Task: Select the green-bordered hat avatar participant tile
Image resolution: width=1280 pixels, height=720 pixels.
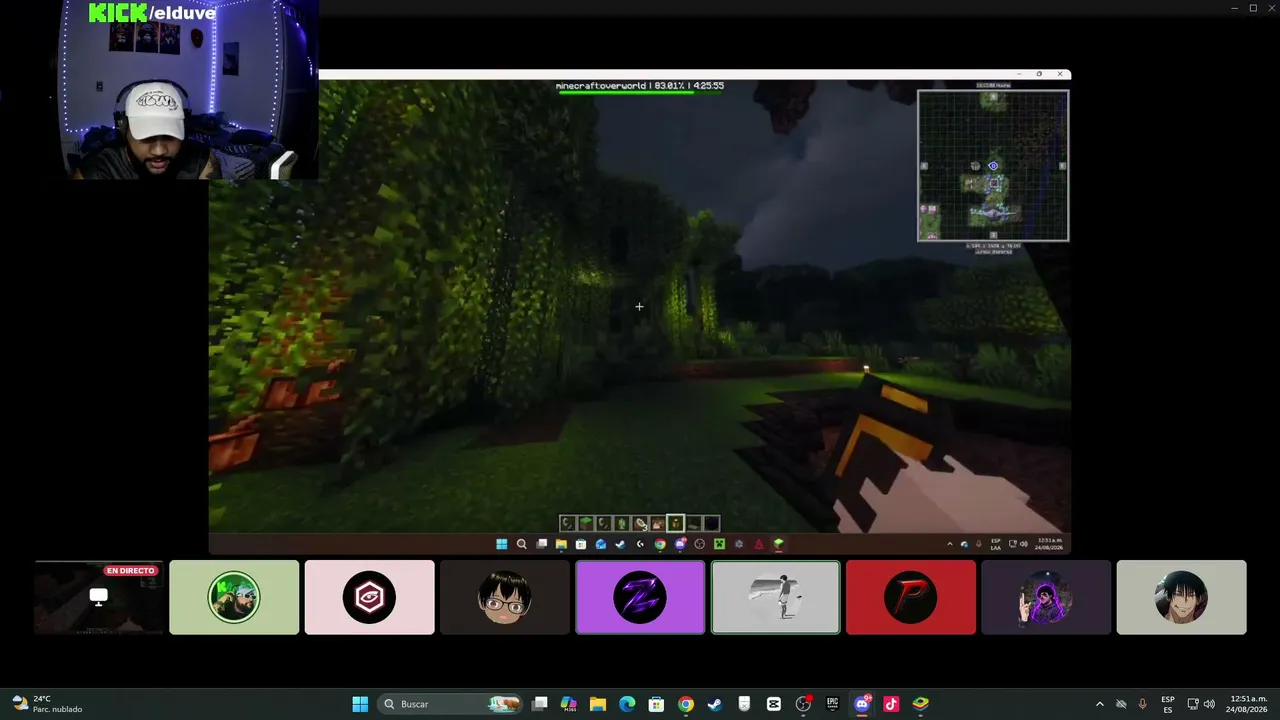Action: (234, 597)
